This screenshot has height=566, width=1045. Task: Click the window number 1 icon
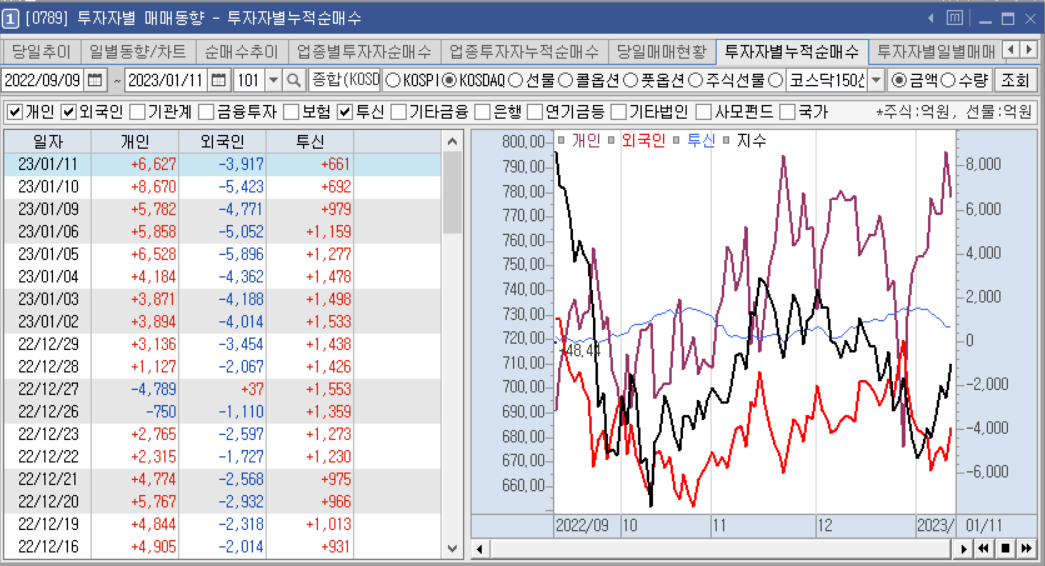click(x=10, y=19)
